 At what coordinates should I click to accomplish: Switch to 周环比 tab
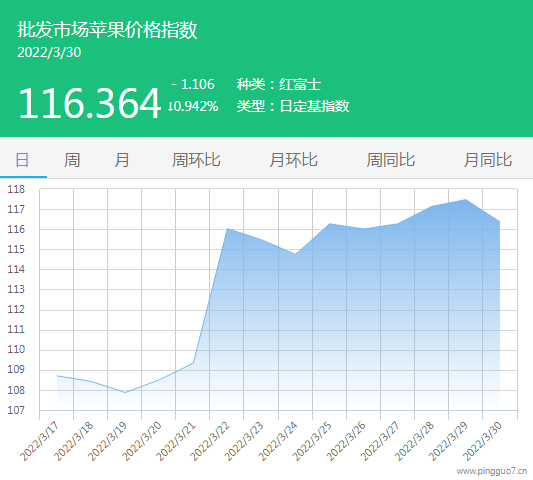point(196,159)
